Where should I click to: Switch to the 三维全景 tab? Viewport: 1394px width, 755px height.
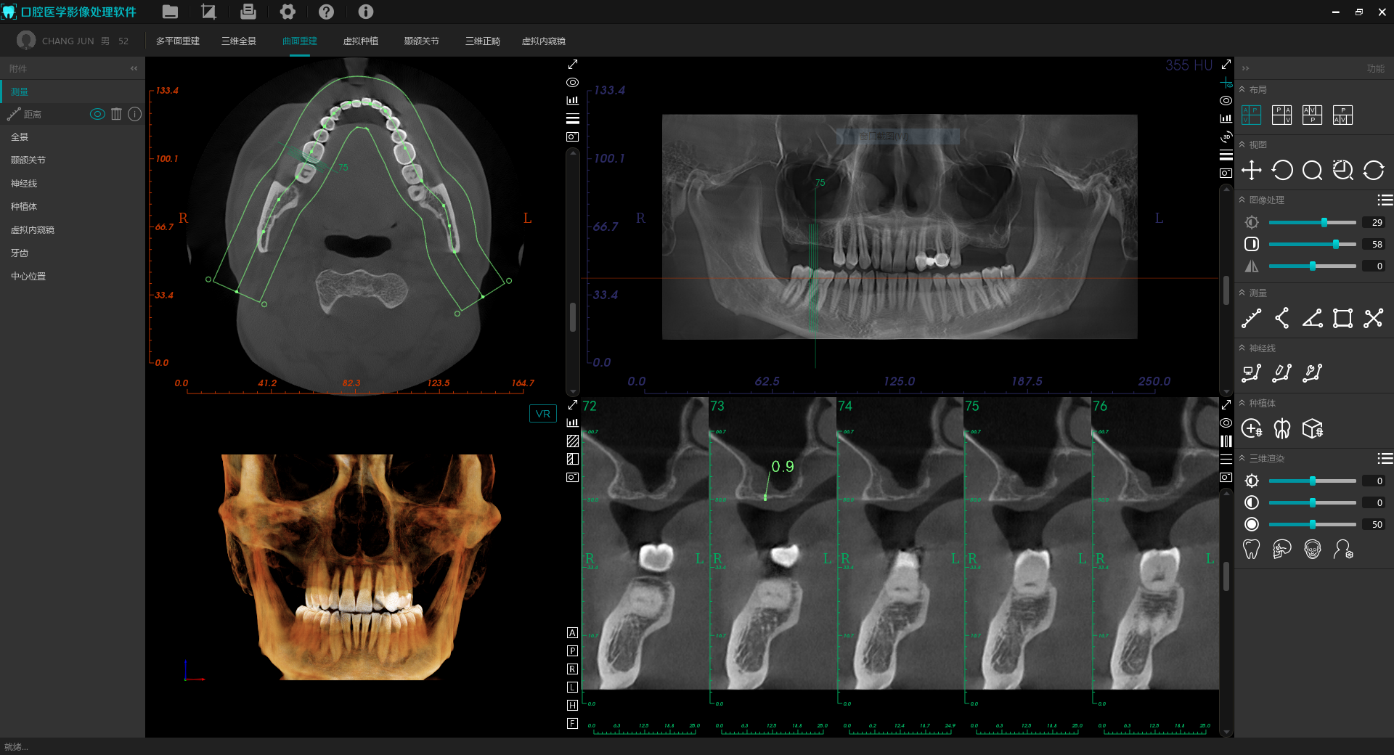(x=239, y=41)
